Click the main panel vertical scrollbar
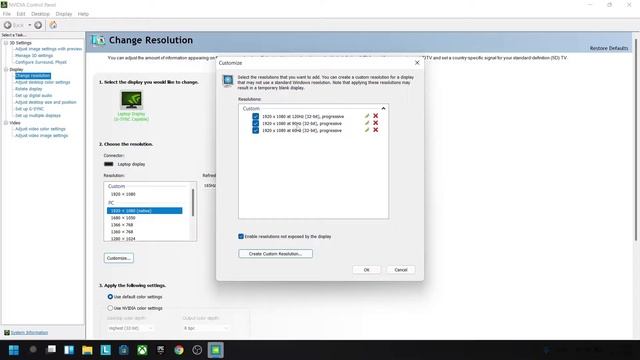Image resolution: width=640 pixels, height=360 pixels. pyautogui.click(x=636, y=140)
